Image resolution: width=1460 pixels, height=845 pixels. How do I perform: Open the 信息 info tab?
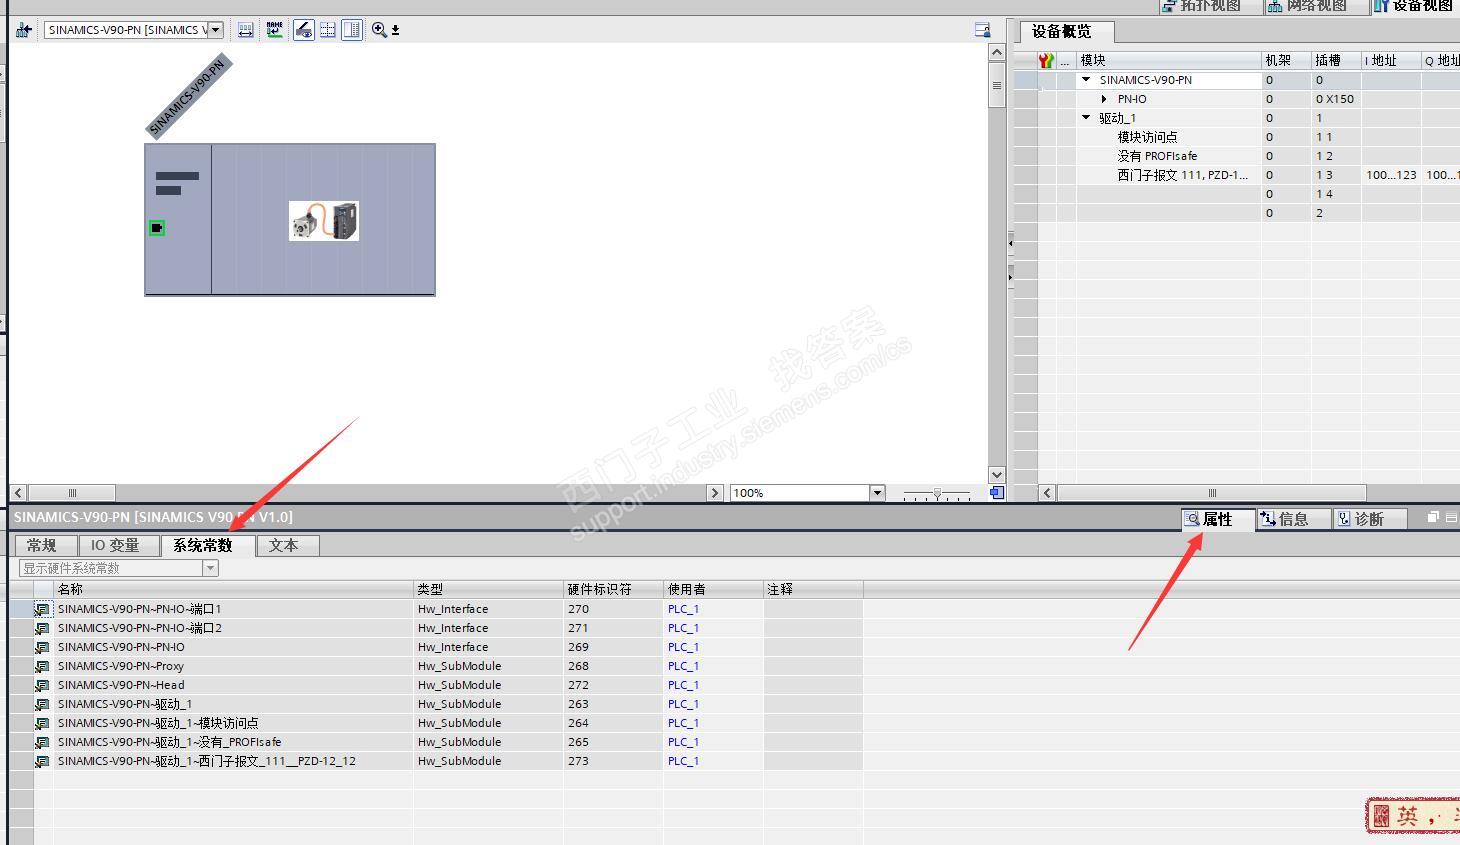[x=1293, y=519]
